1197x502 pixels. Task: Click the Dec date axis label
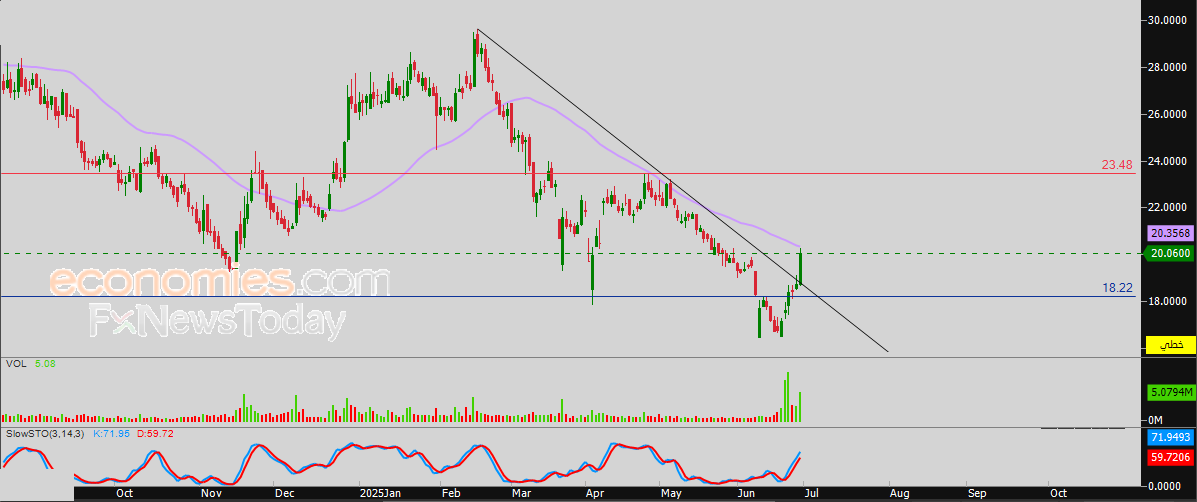(285, 494)
